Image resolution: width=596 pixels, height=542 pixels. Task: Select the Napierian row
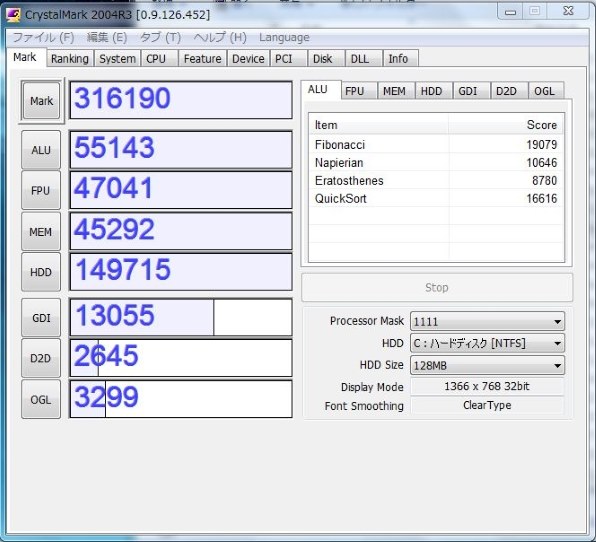click(x=436, y=163)
